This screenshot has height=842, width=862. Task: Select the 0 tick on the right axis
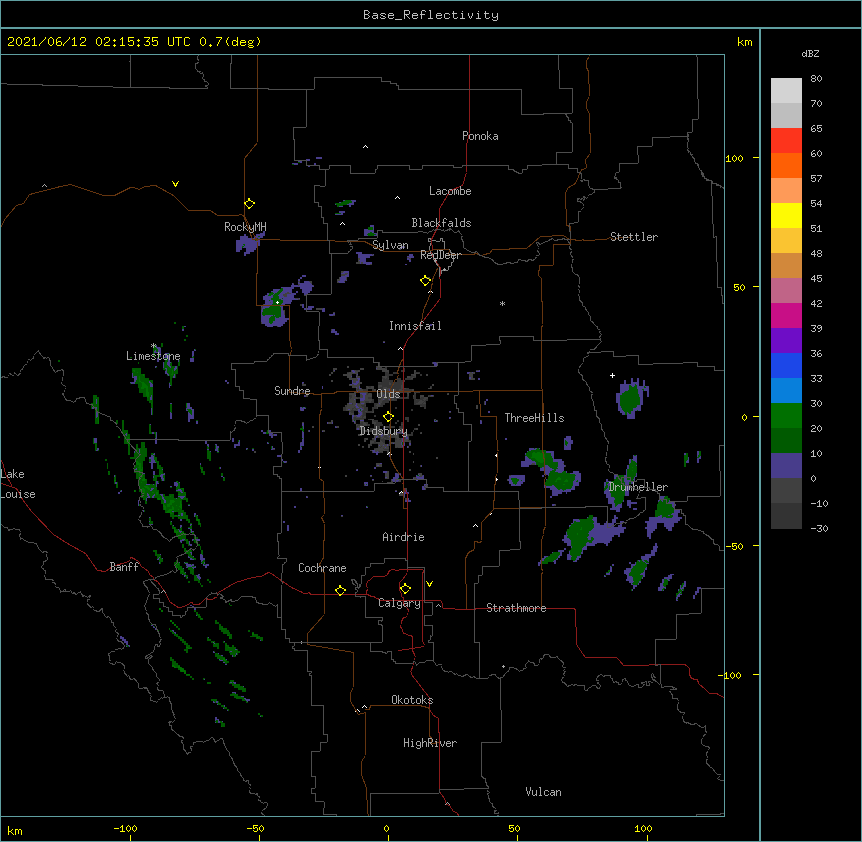point(744,417)
